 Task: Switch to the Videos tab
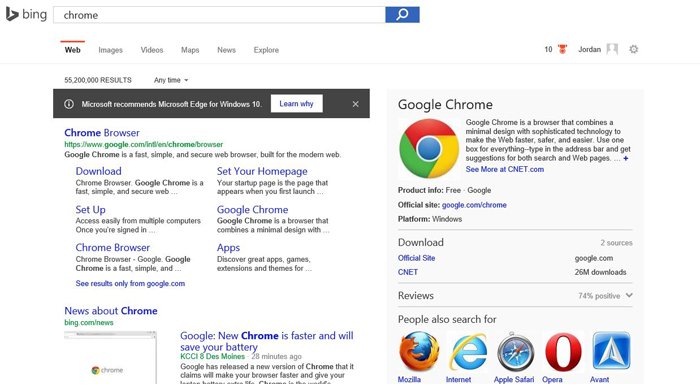coord(152,50)
